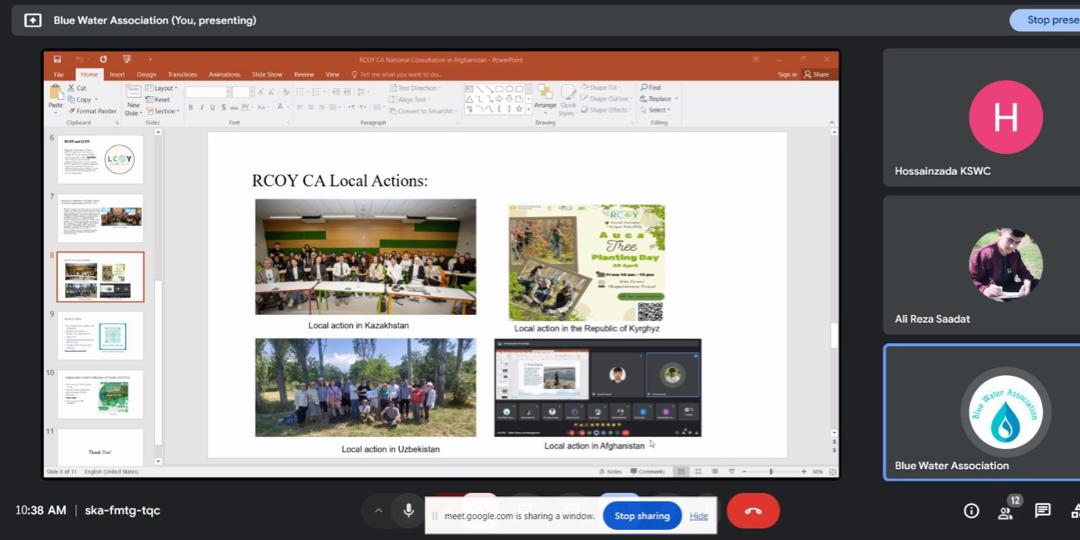Click the Save icon in PowerPoint
1080x540 pixels.
[x=57, y=60]
